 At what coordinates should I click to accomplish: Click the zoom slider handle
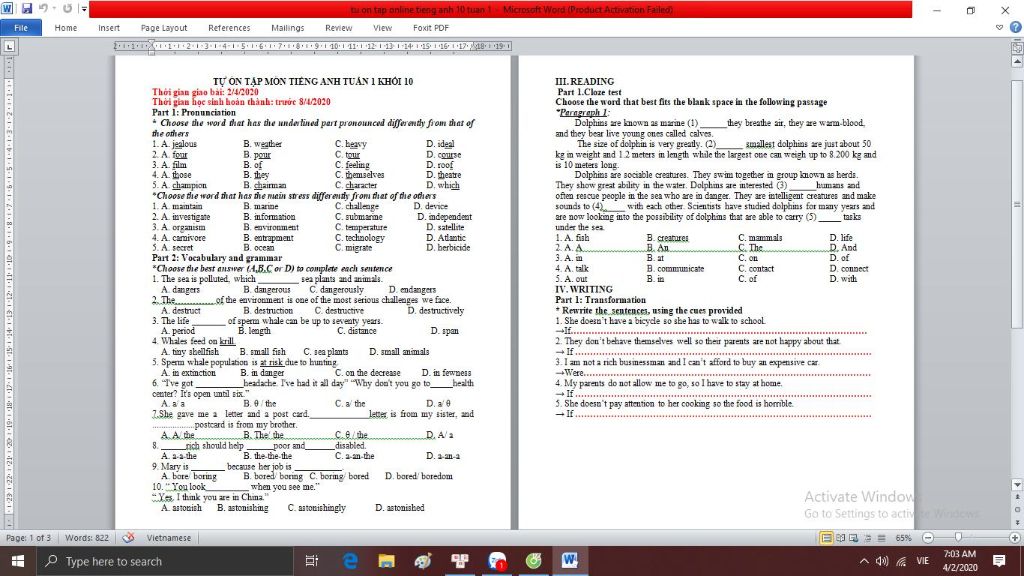pyautogui.click(x=958, y=537)
